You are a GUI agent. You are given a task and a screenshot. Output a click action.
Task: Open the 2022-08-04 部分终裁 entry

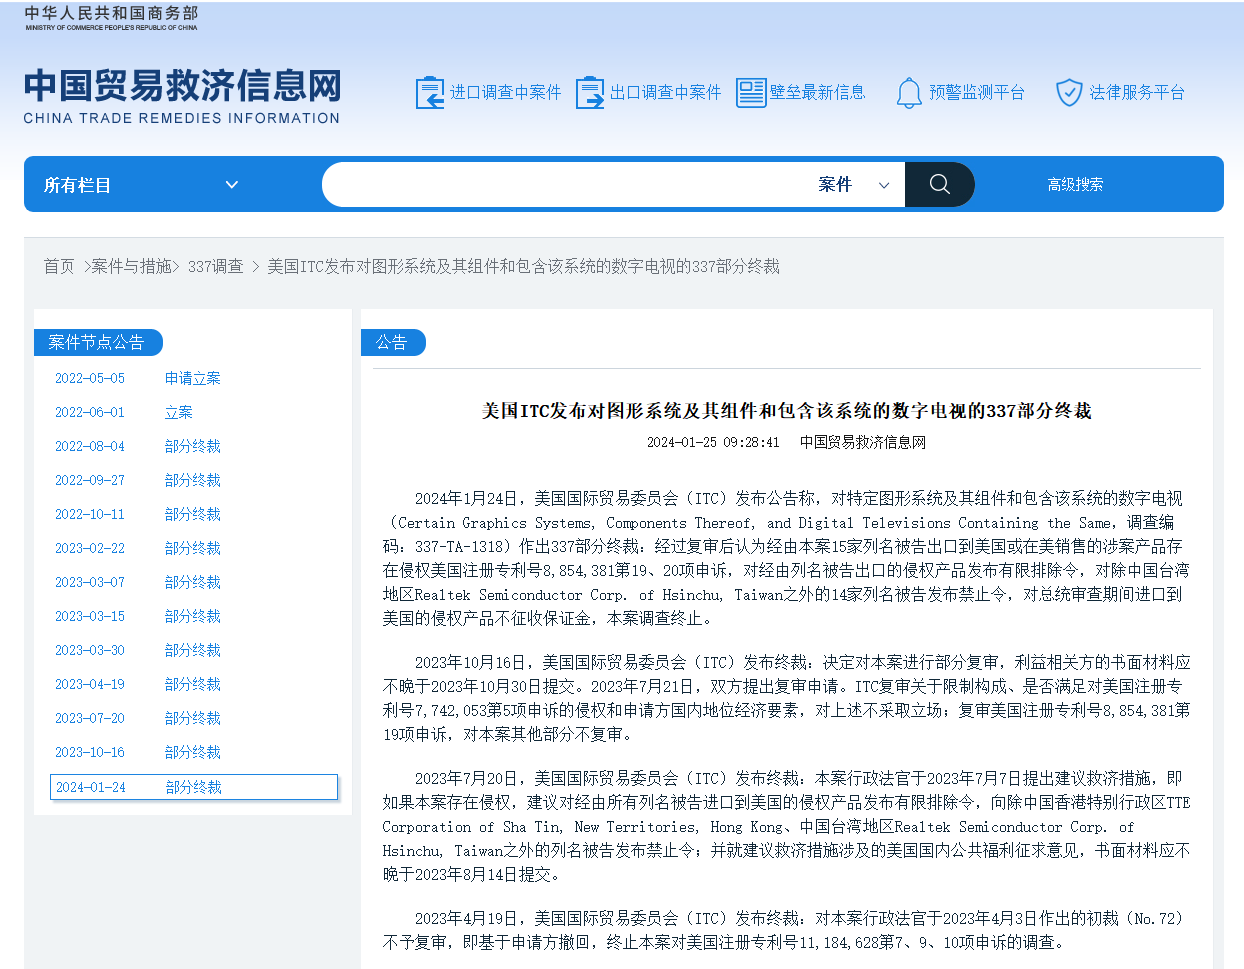(x=138, y=446)
